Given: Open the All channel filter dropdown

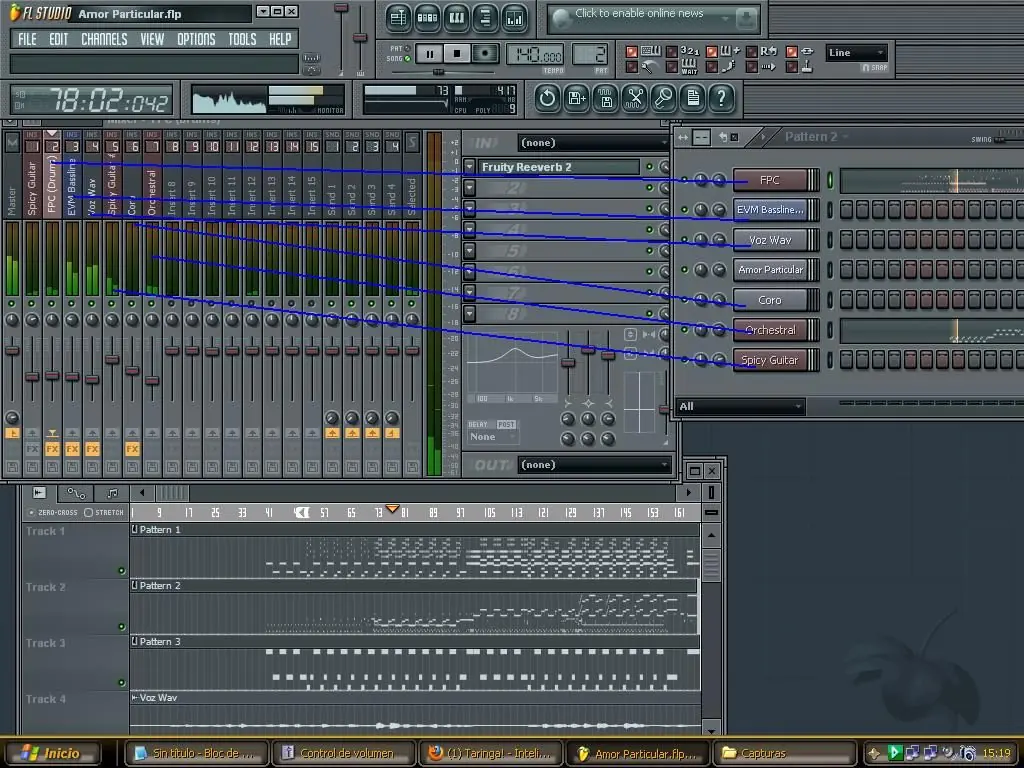Looking at the screenshot, I should click(741, 406).
